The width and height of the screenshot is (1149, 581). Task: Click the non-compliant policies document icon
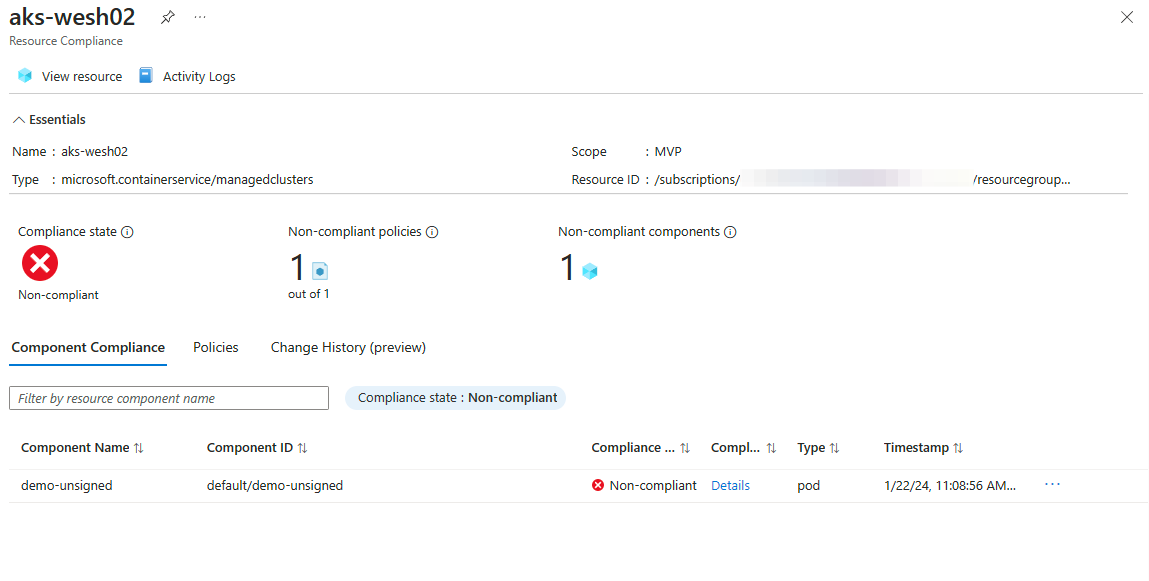coord(319,271)
